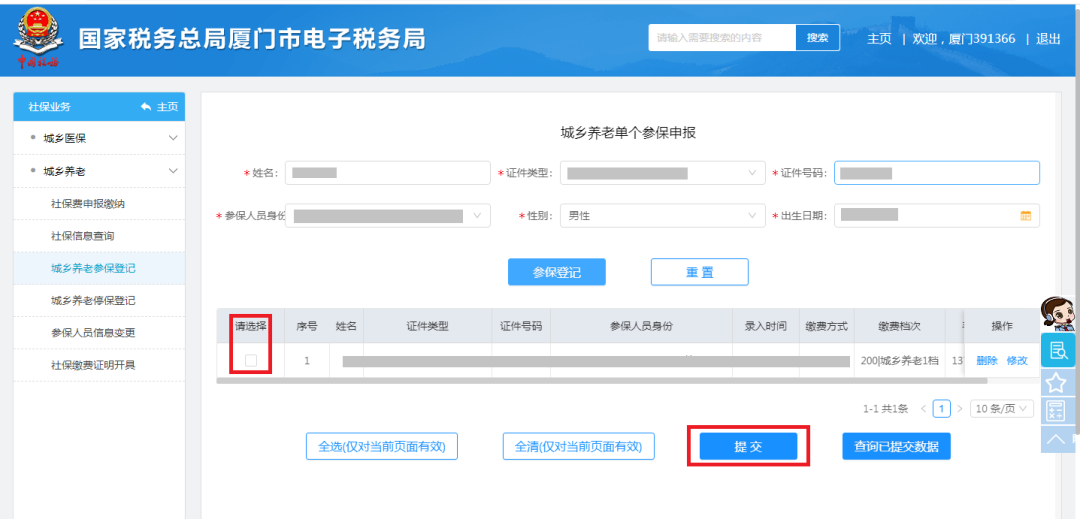Open 参保人员信息变更 in the sidebar

pos(99,333)
